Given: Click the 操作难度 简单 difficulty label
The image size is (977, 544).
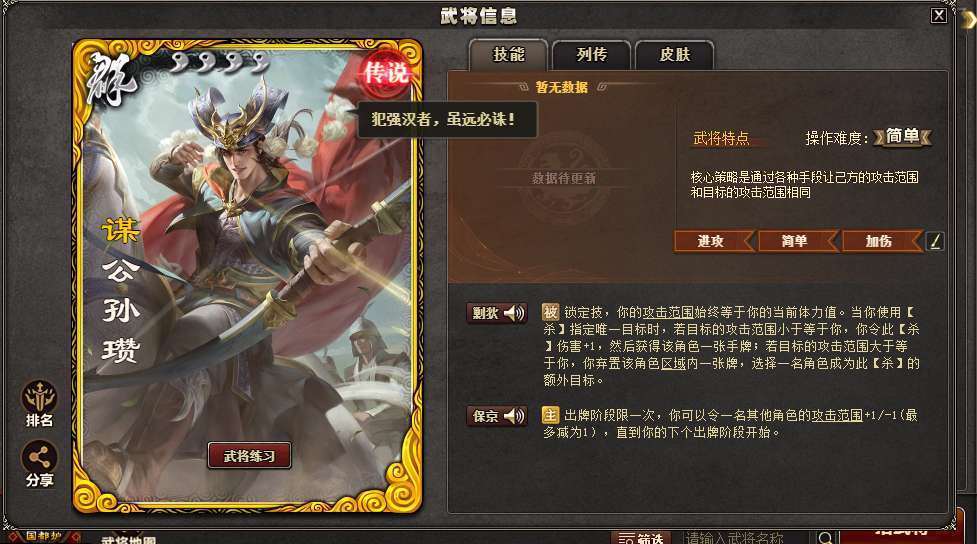Looking at the screenshot, I should 902,136.
